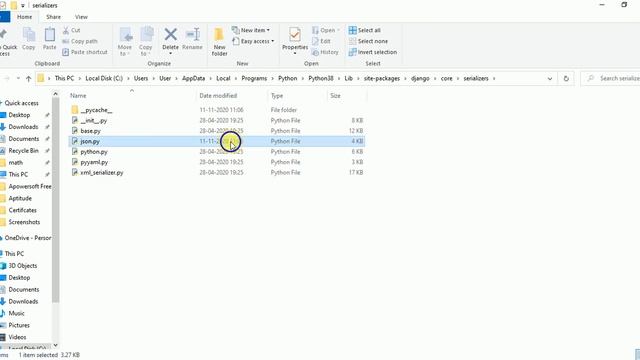The image size is (640, 360).
Task: Open the New item dropdown
Action: [x=251, y=30]
